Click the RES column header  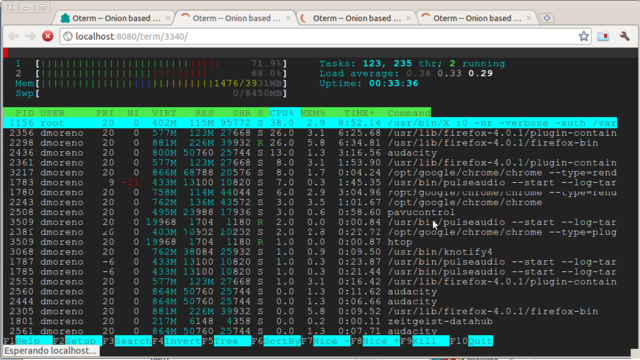coord(204,113)
